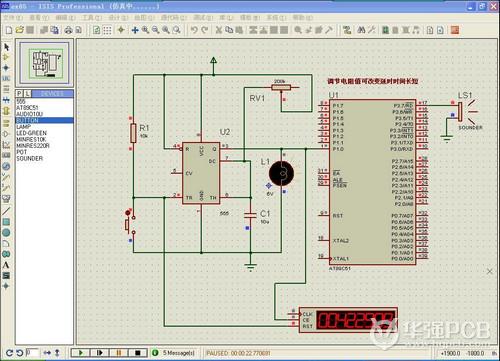
Task: Toggle the grid dots display icon
Action: point(107,30)
